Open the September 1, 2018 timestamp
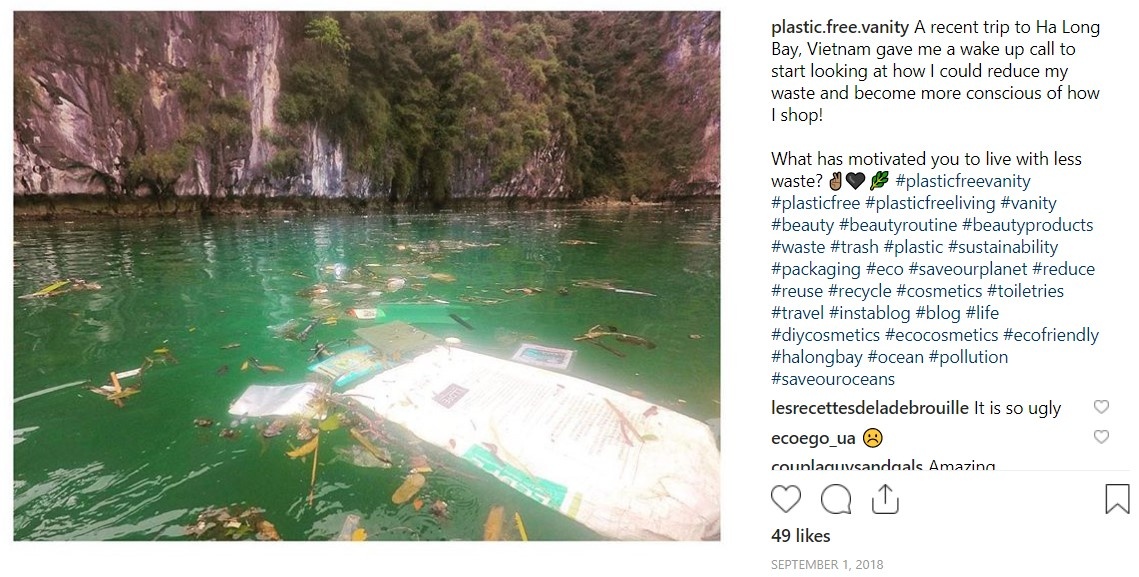Viewport: 1139px width, 577px height. coord(827,565)
